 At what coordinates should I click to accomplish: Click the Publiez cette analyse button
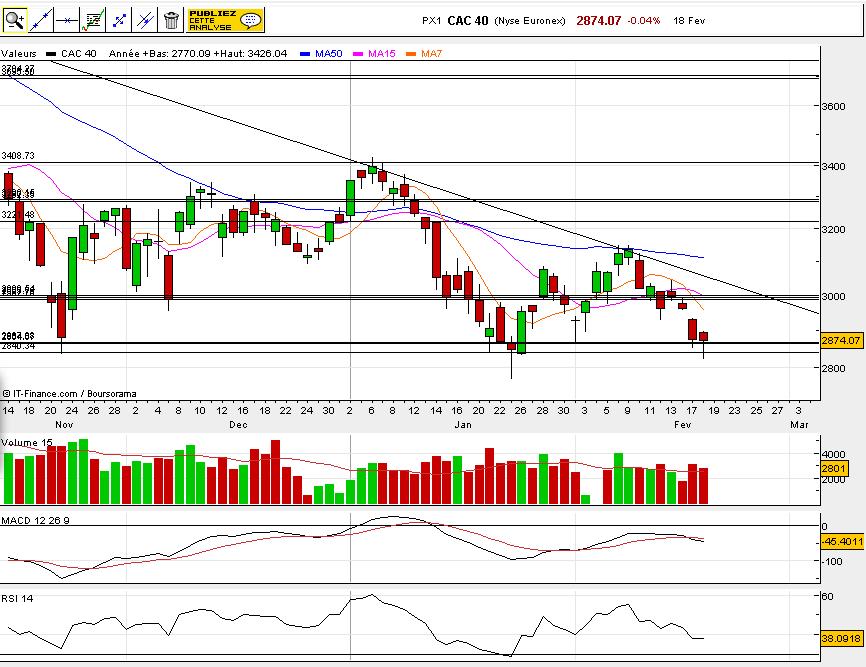click(x=225, y=20)
